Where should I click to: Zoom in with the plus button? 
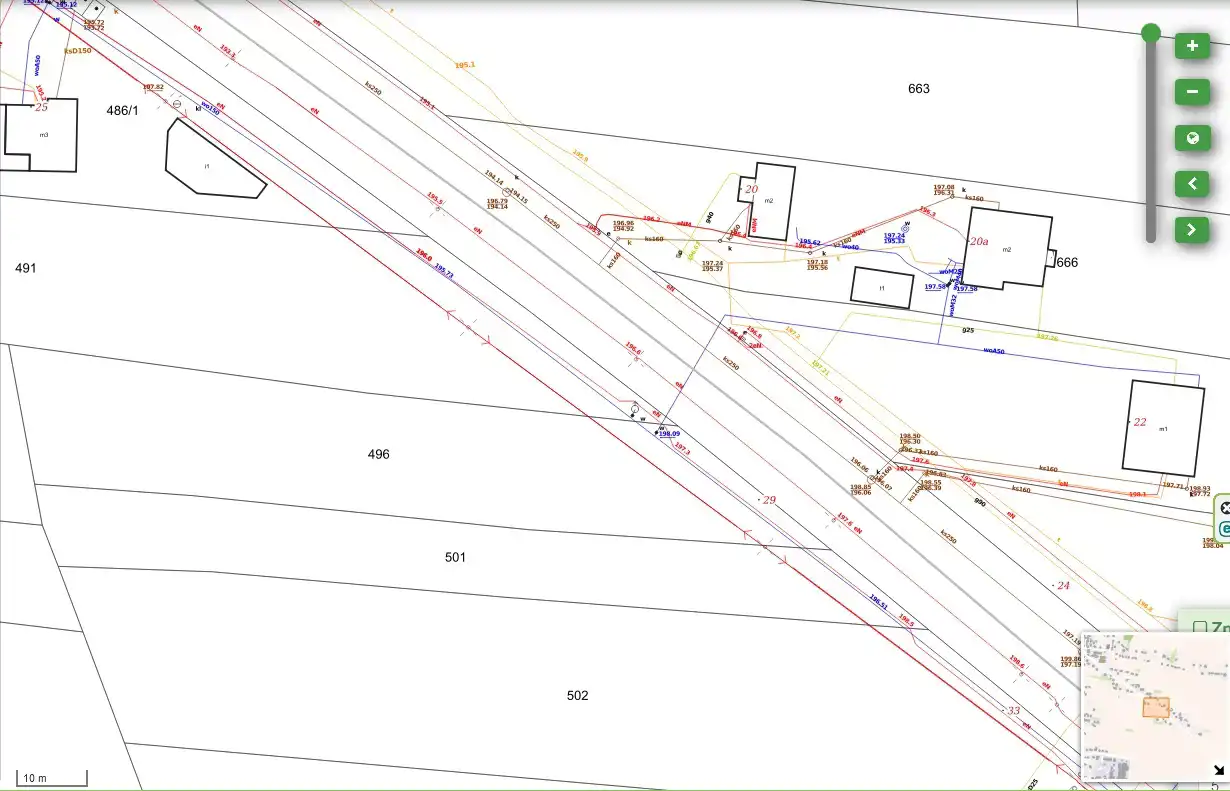point(1191,46)
